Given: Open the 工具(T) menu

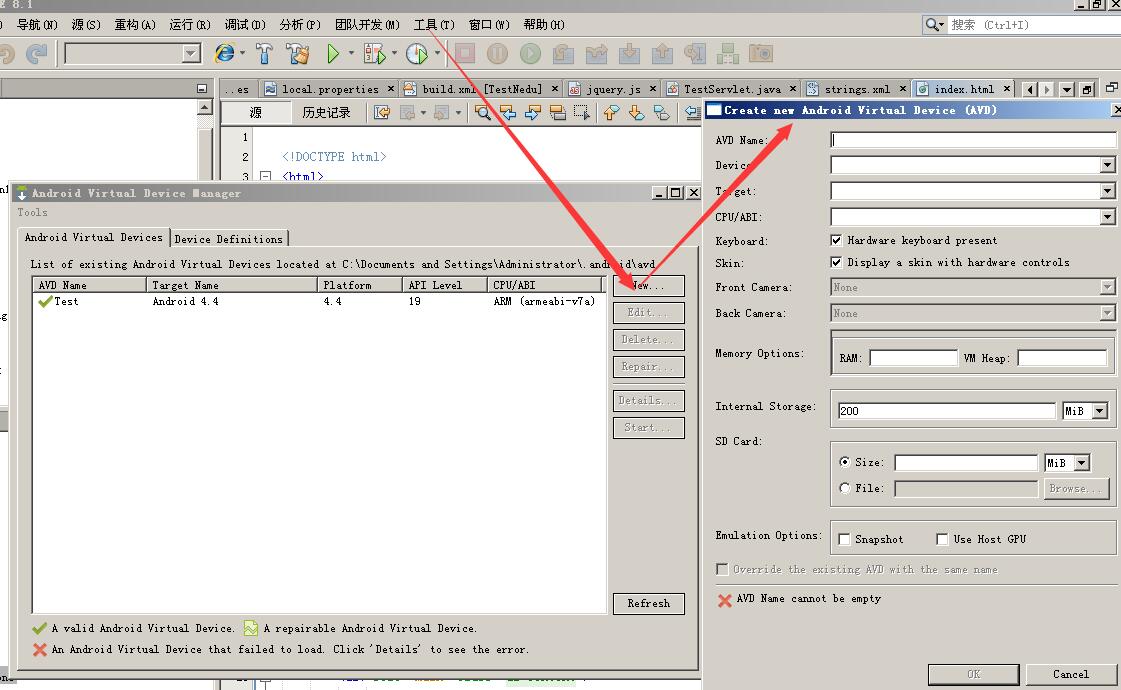Looking at the screenshot, I should 434,25.
